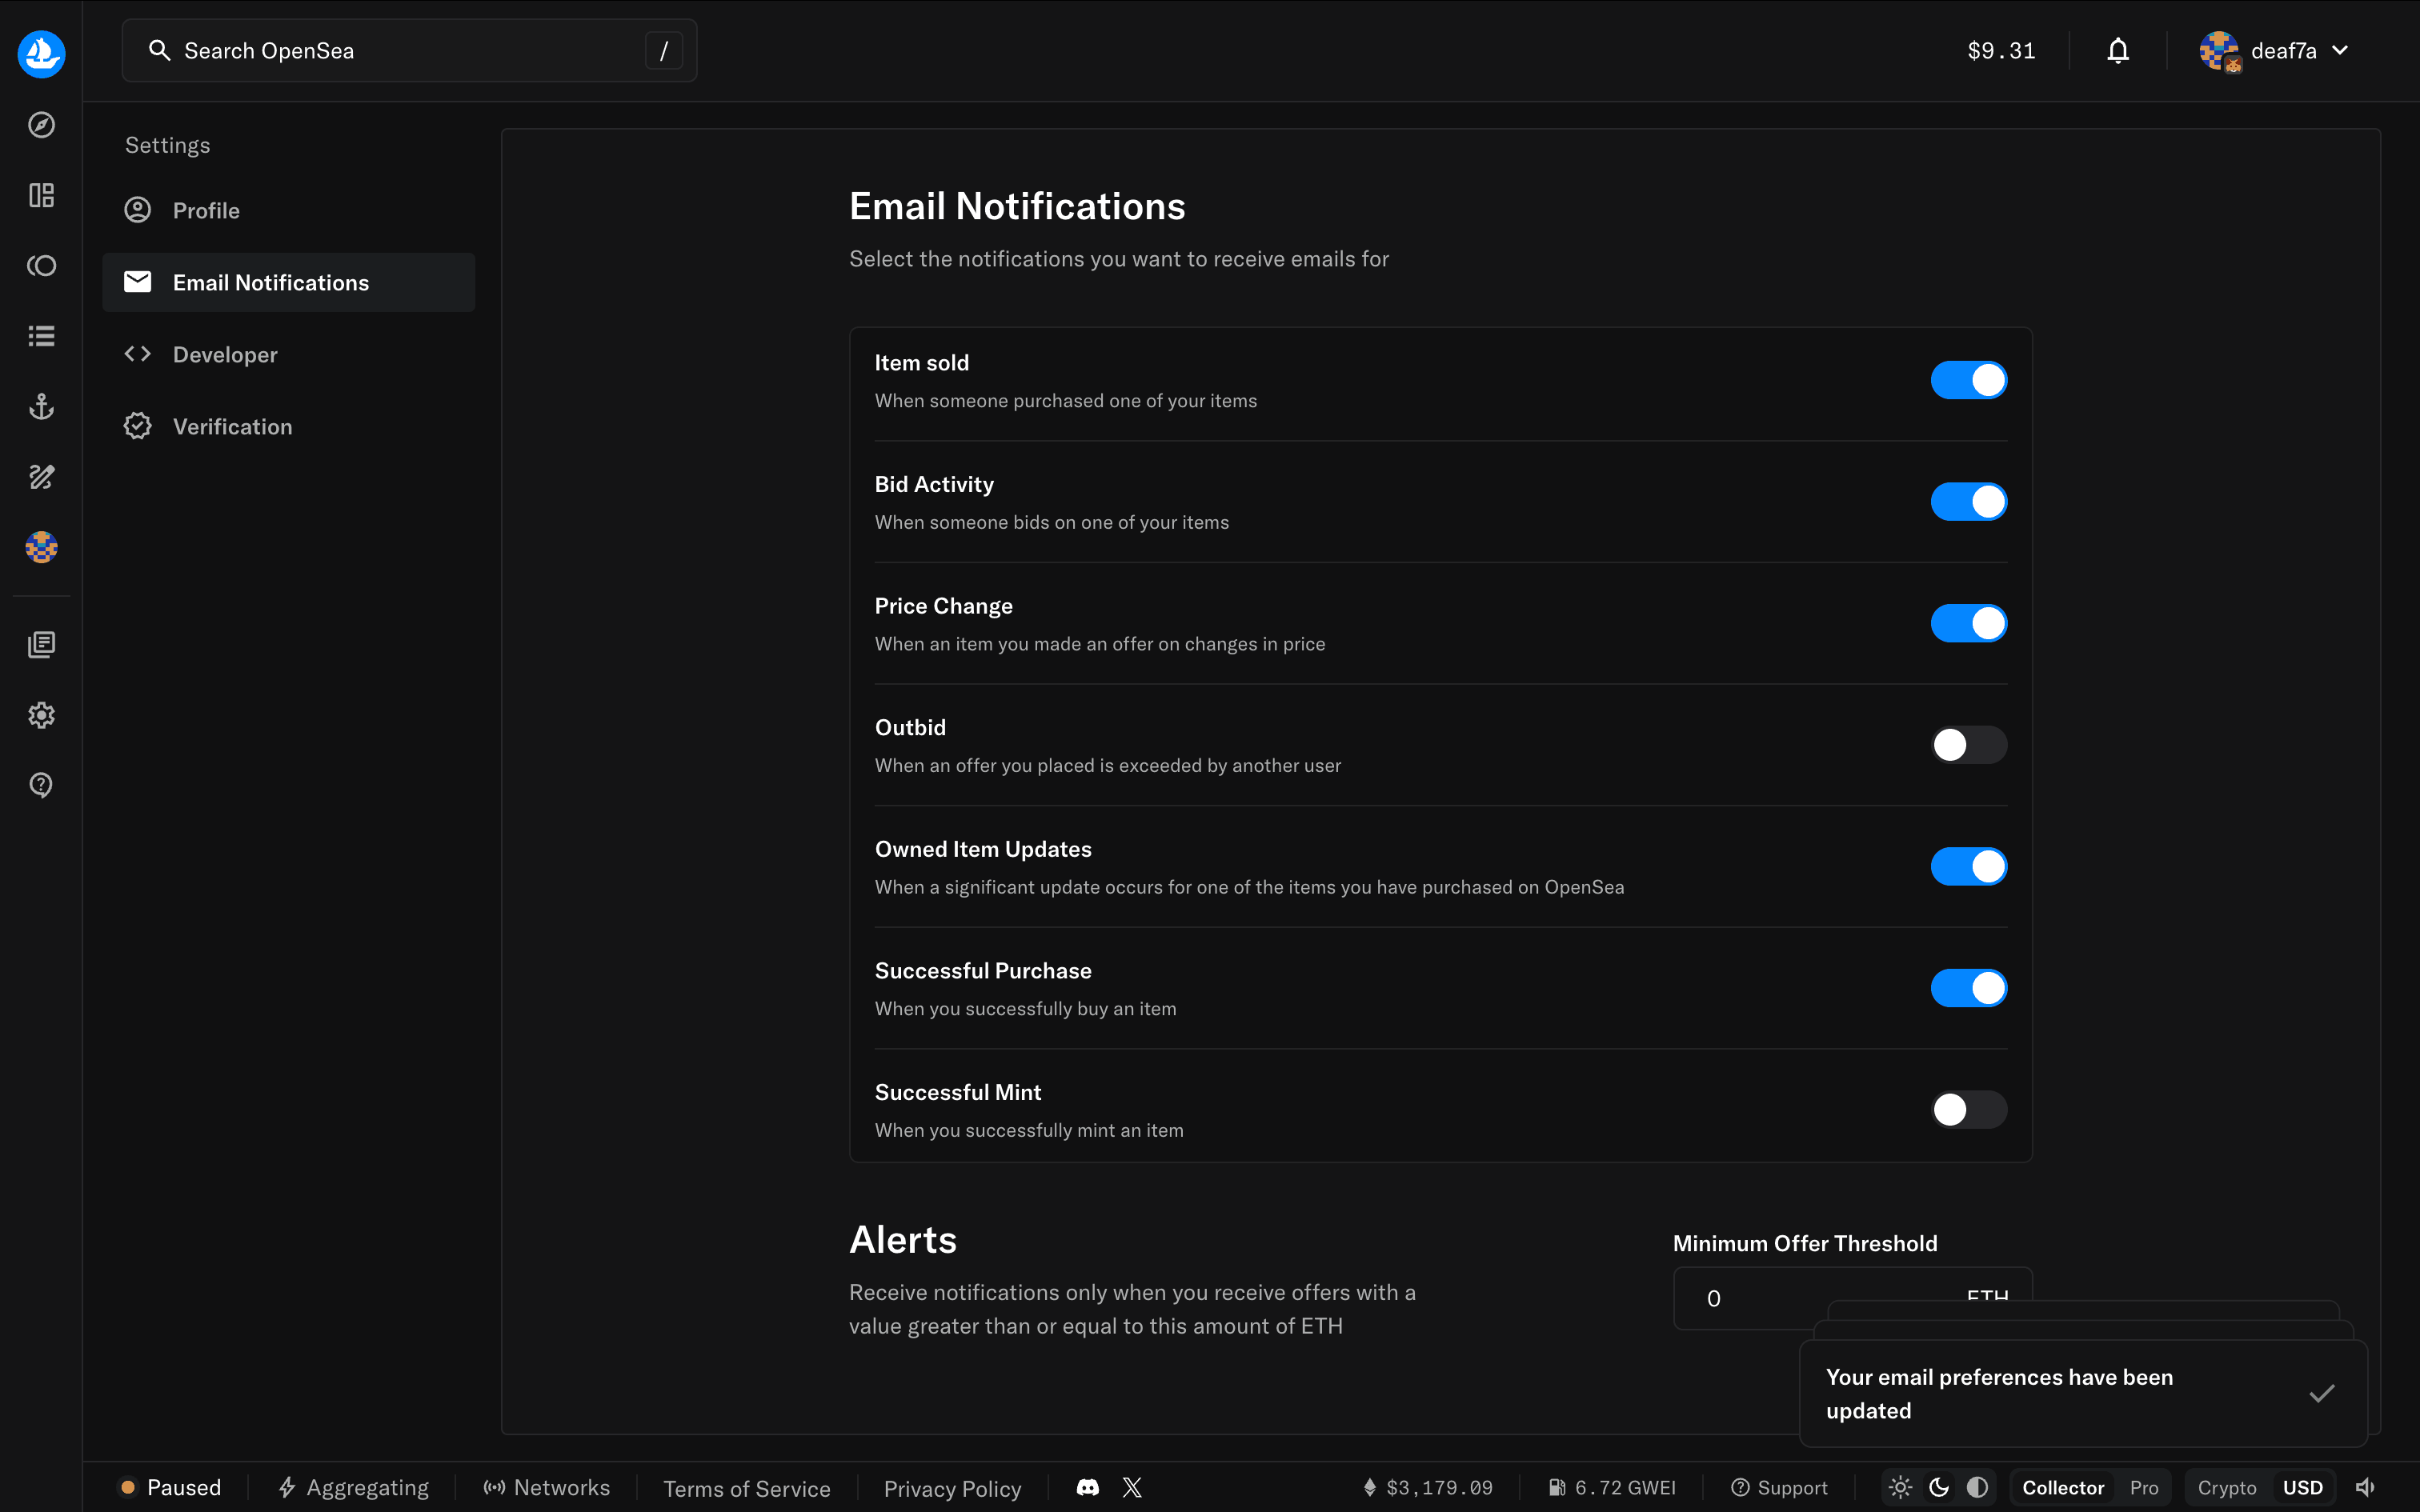Click the help question mark sidebar icon
Image resolution: width=2420 pixels, height=1512 pixels.
coord(41,785)
